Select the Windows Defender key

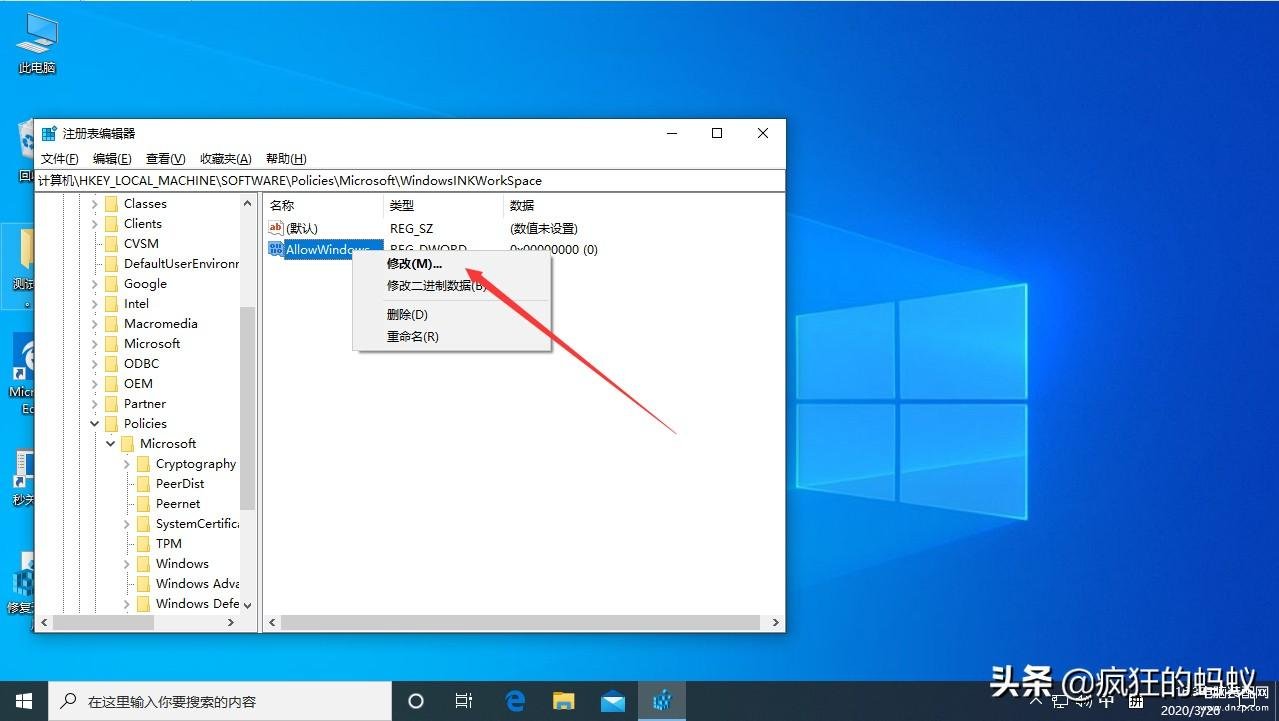(x=197, y=604)
